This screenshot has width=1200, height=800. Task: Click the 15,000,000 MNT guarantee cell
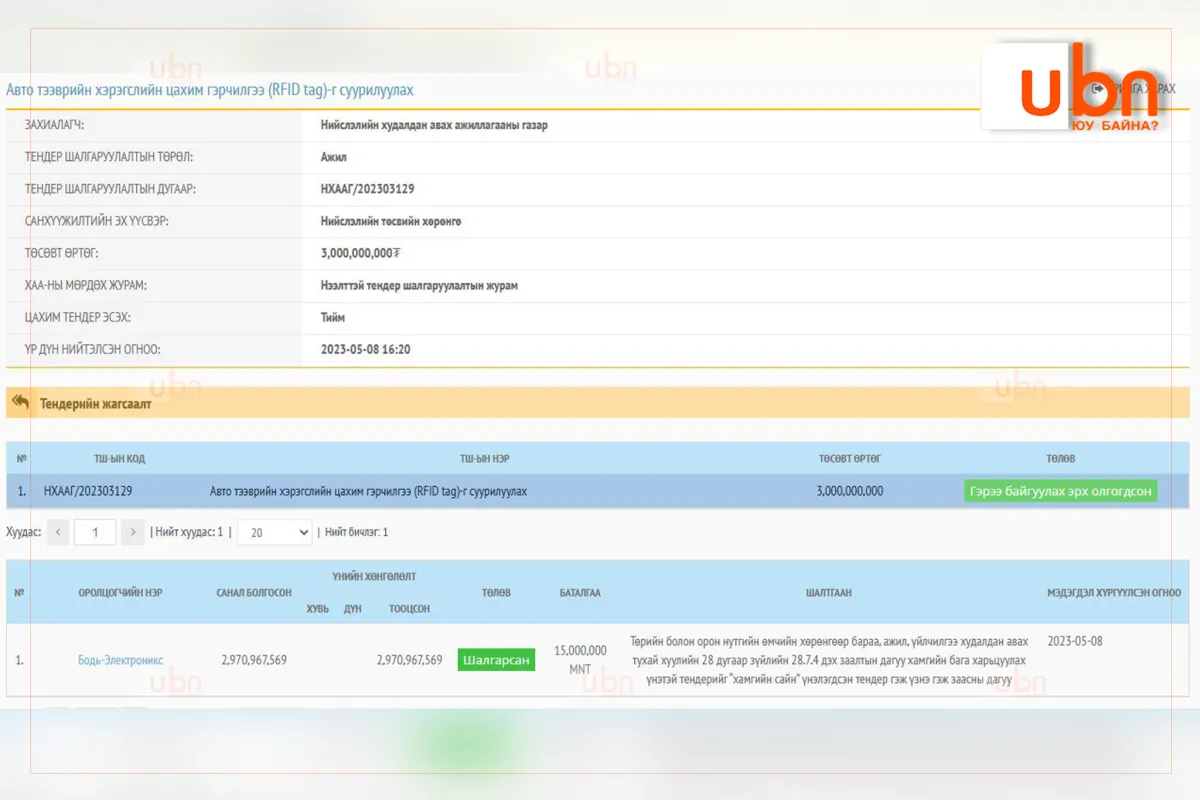580,660
